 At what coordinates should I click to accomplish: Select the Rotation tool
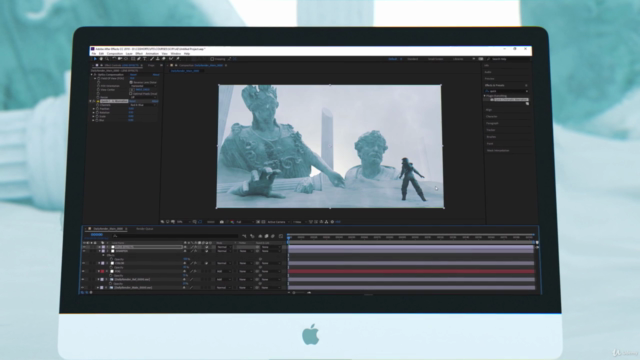(x=114, y=59)
